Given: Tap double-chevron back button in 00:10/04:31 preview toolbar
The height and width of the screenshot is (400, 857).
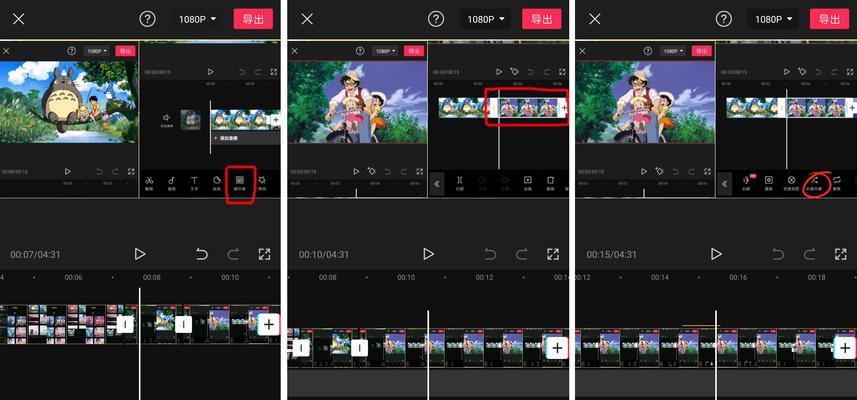Looking at the screenshot, I should coord(437,184).
